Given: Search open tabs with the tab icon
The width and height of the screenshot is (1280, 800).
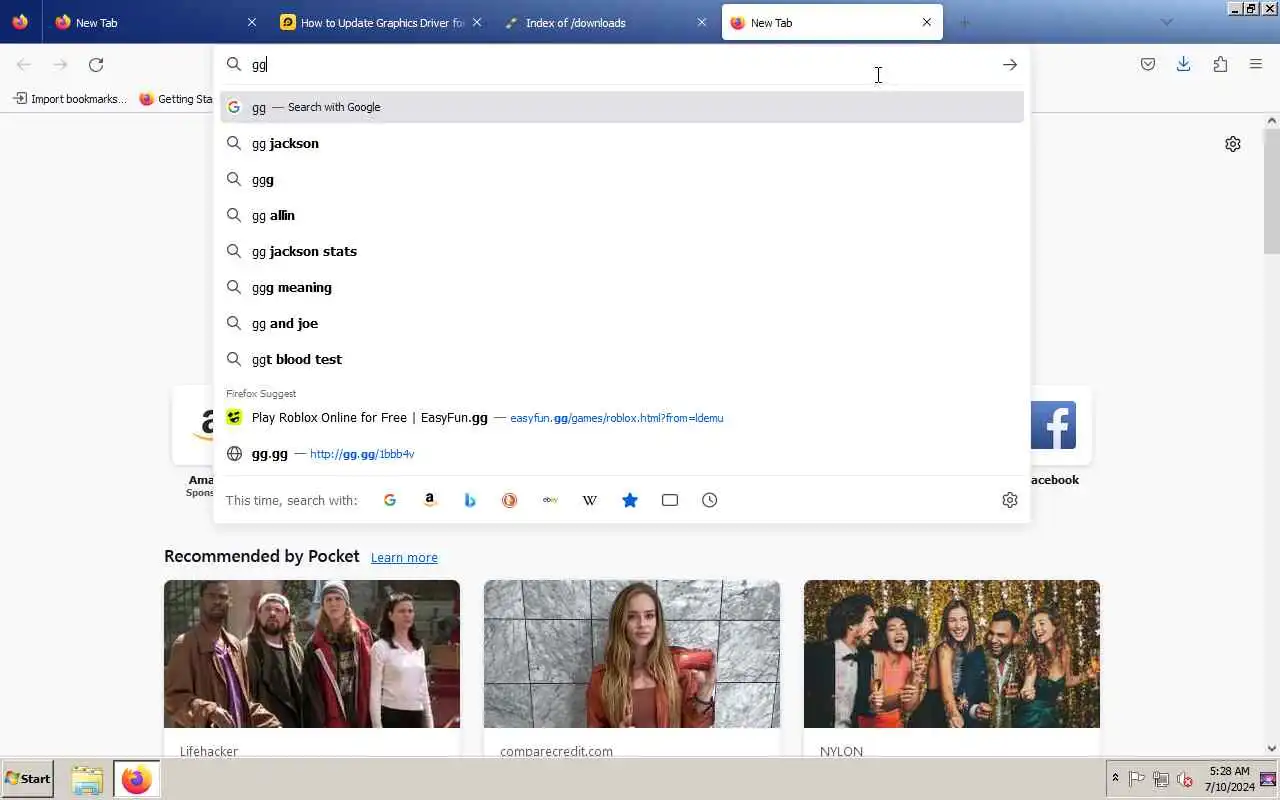Looking at the screenshot, I should coord(670,500).
